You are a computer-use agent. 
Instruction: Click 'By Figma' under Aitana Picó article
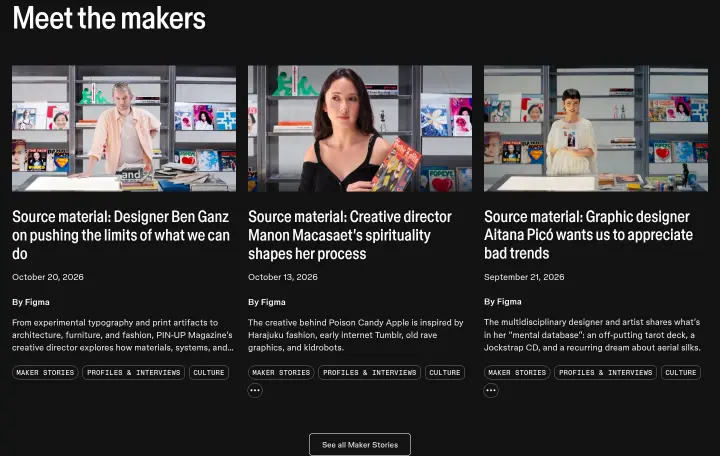[x=503, y=302]
